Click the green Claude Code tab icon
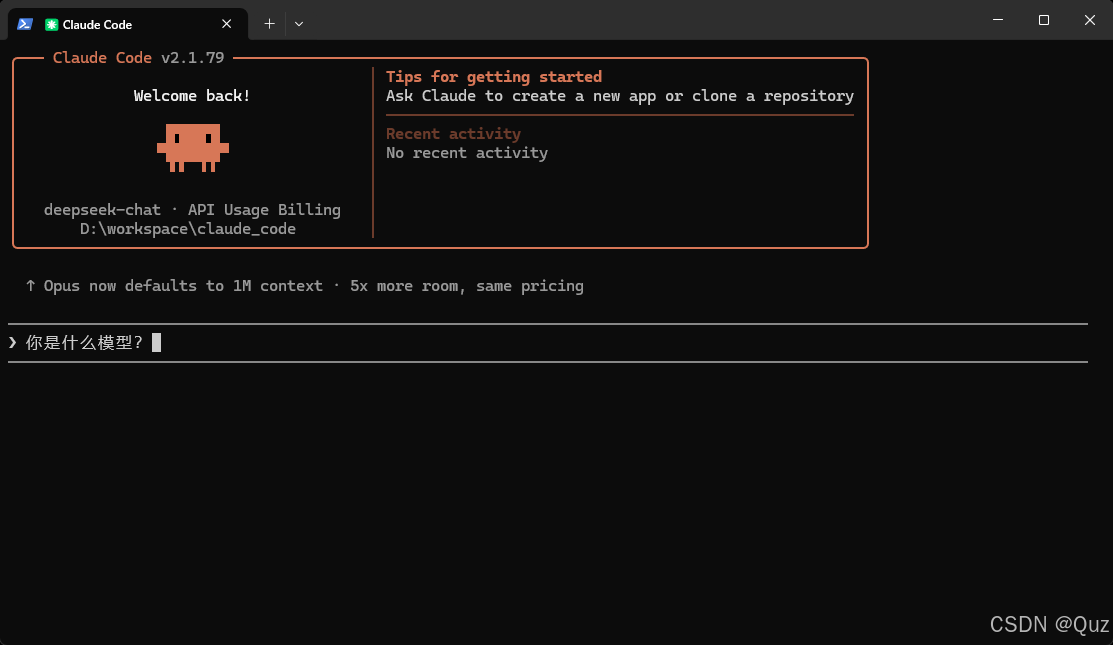 (x=51, y=24)
